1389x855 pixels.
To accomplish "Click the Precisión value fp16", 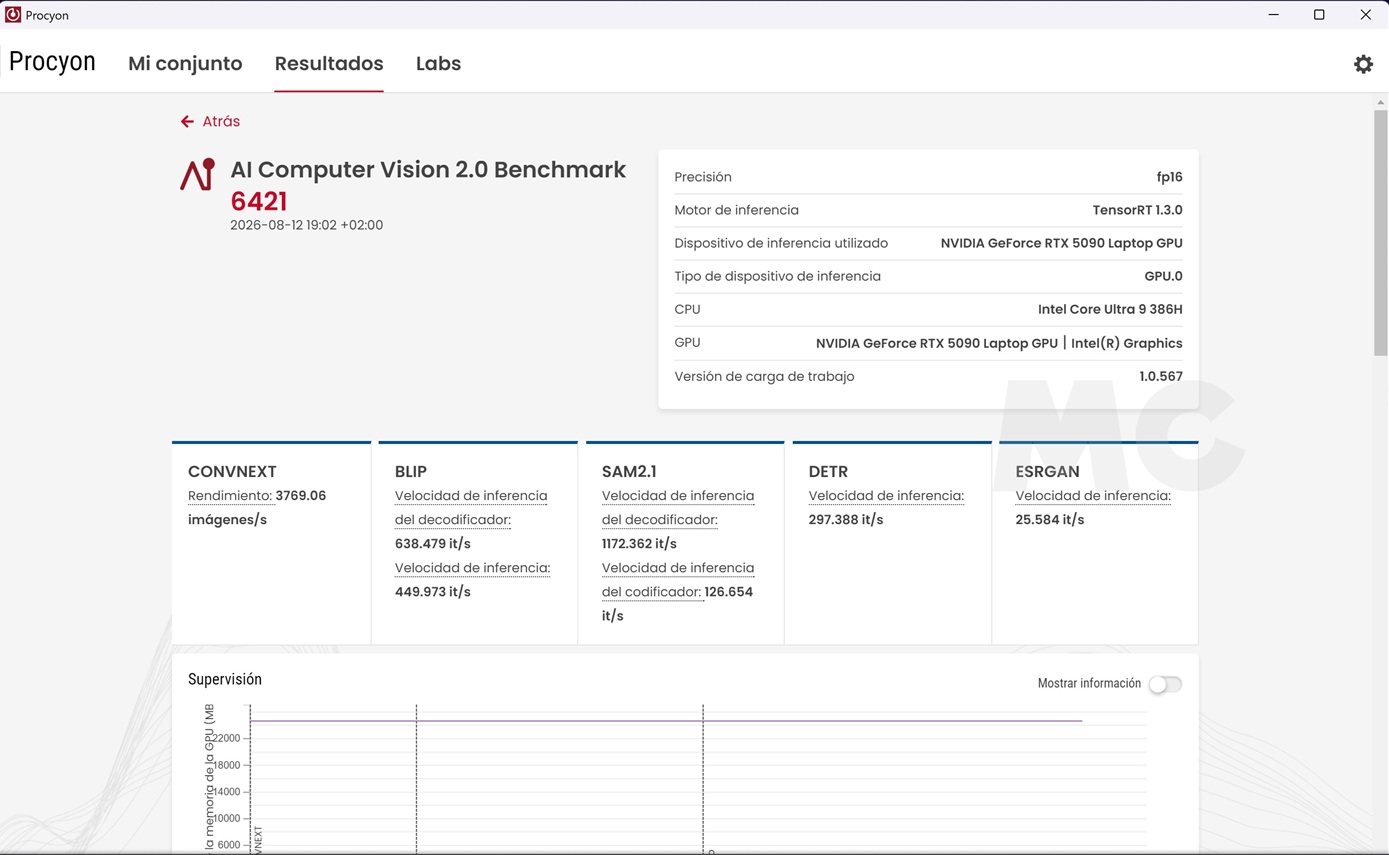I will (x=1170, y=177).
